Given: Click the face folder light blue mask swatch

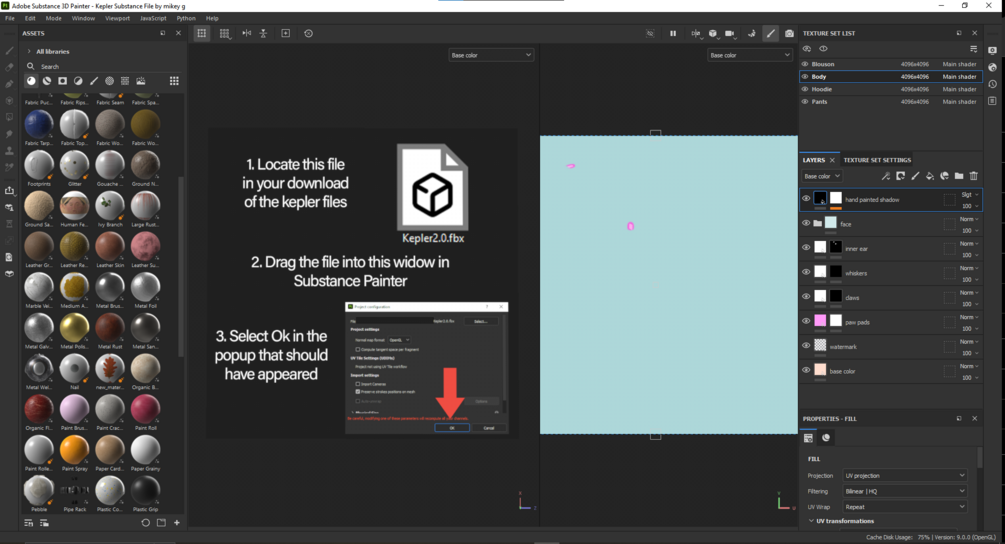Looking at the screenshot, I should coord(831,222).
